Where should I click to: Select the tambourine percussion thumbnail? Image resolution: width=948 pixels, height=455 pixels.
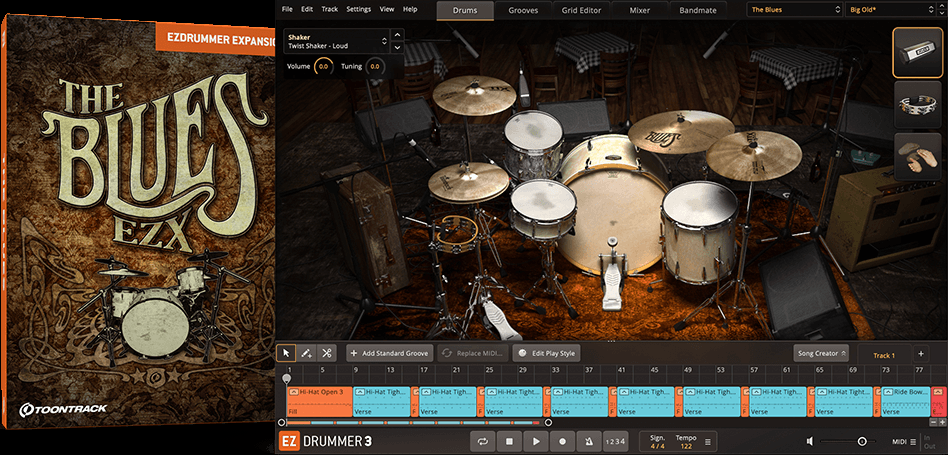click(x=917, y=105)
